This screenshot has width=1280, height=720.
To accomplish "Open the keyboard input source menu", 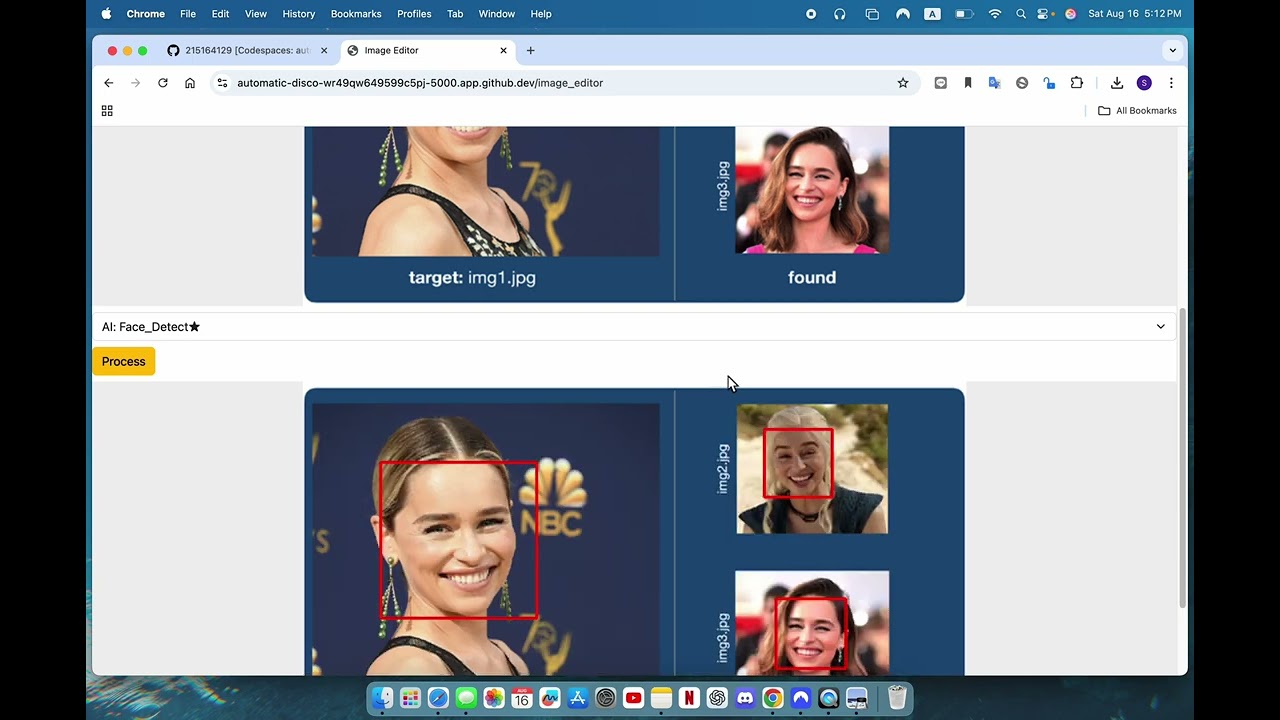I will (x=932, y=14).
